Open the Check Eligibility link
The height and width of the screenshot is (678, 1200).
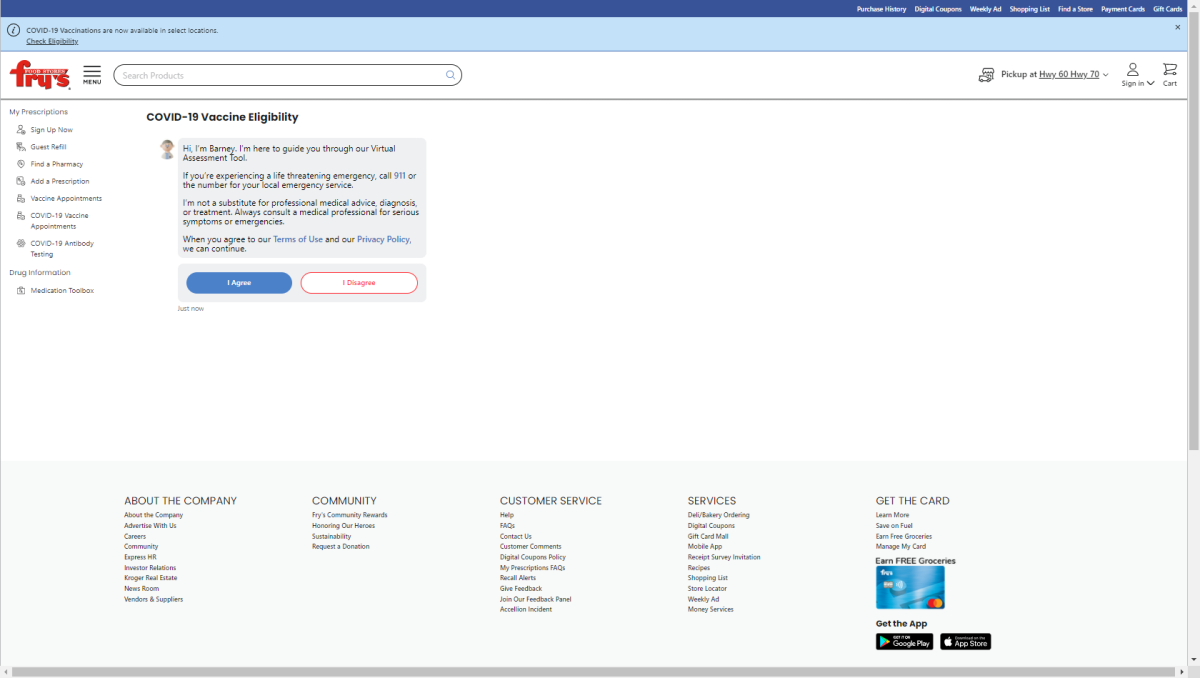click(52, 41)
